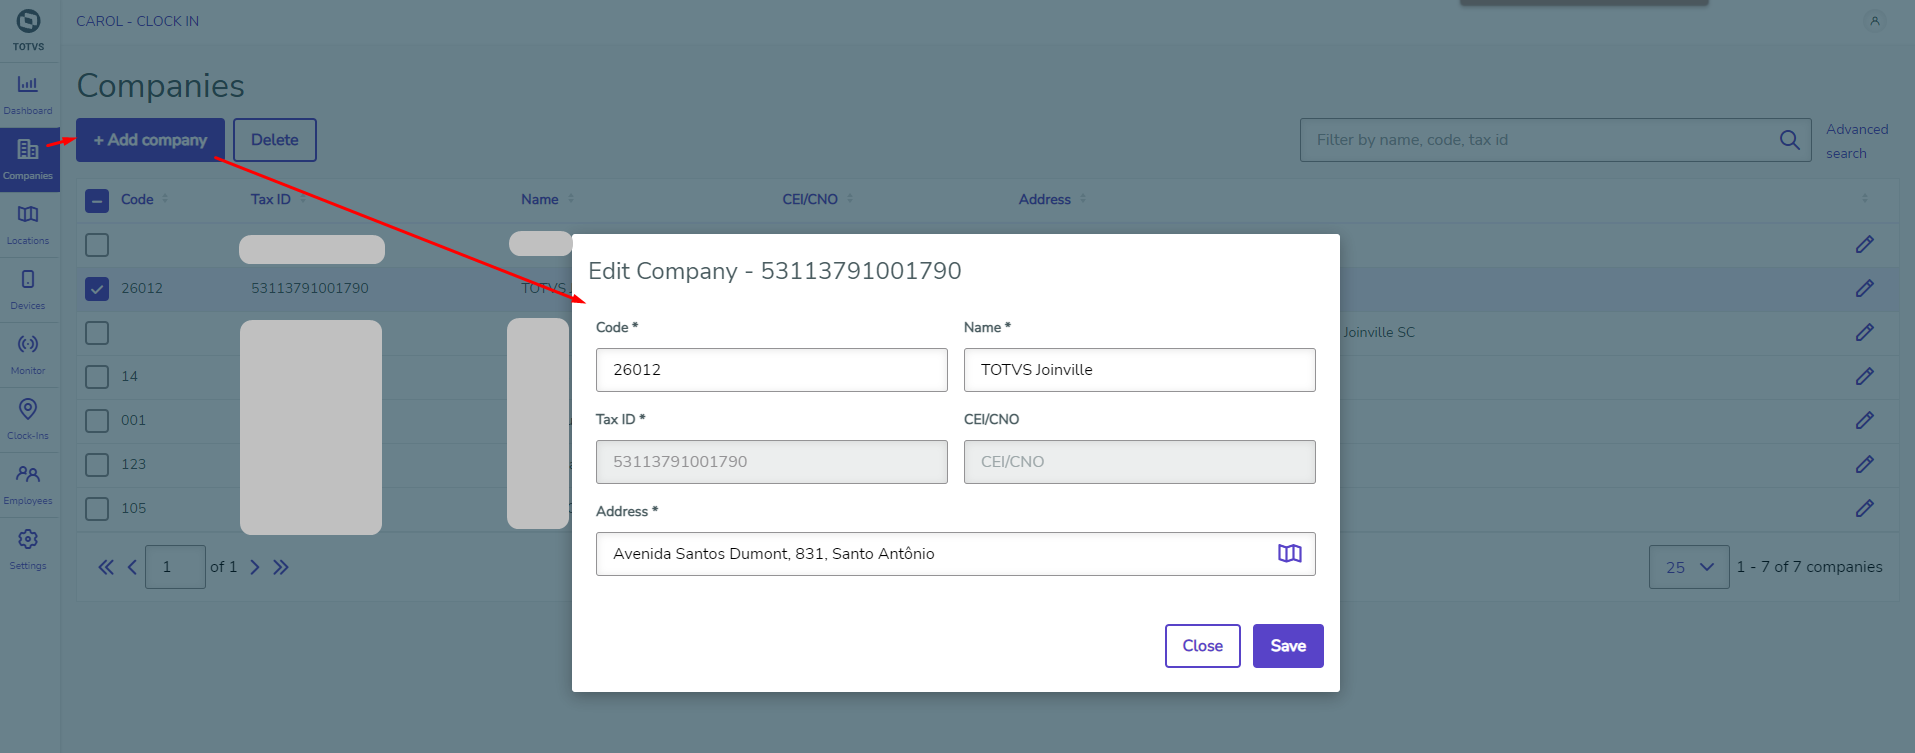Image resolution: width=1915 pixels, height=753 pixels.
Task: Uncheck the row 26012 checkbox
Action: point(97,289)
